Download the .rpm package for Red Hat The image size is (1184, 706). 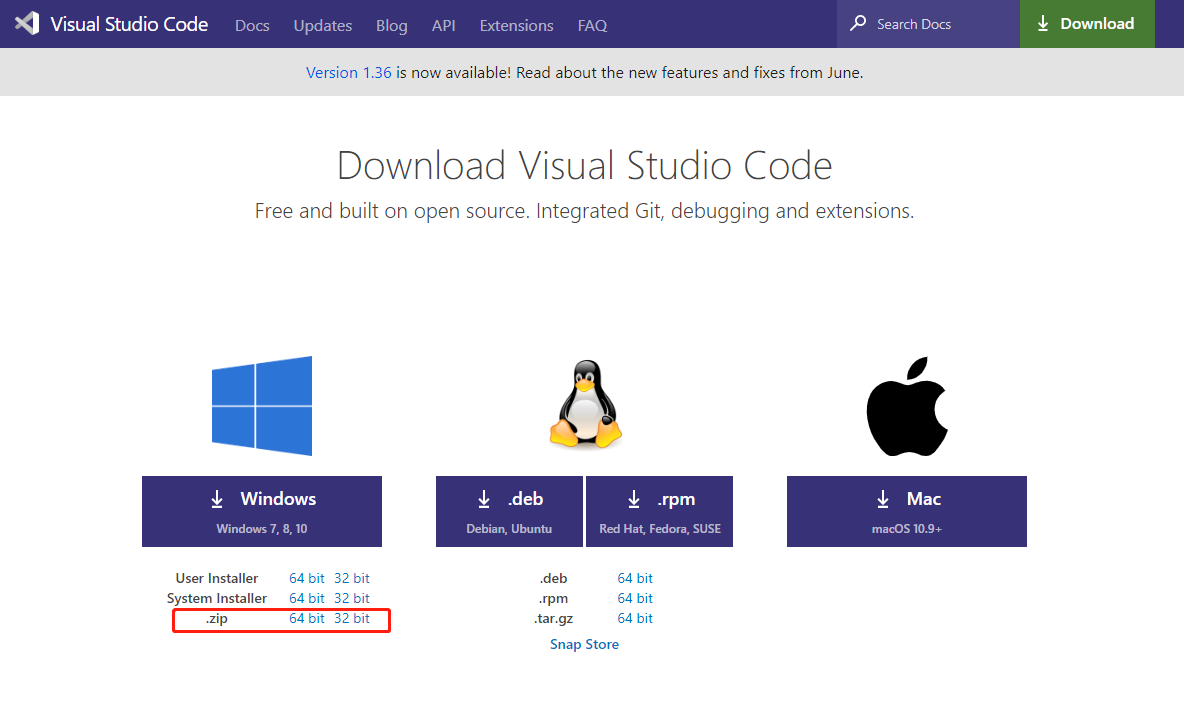[x=660, y=511]
